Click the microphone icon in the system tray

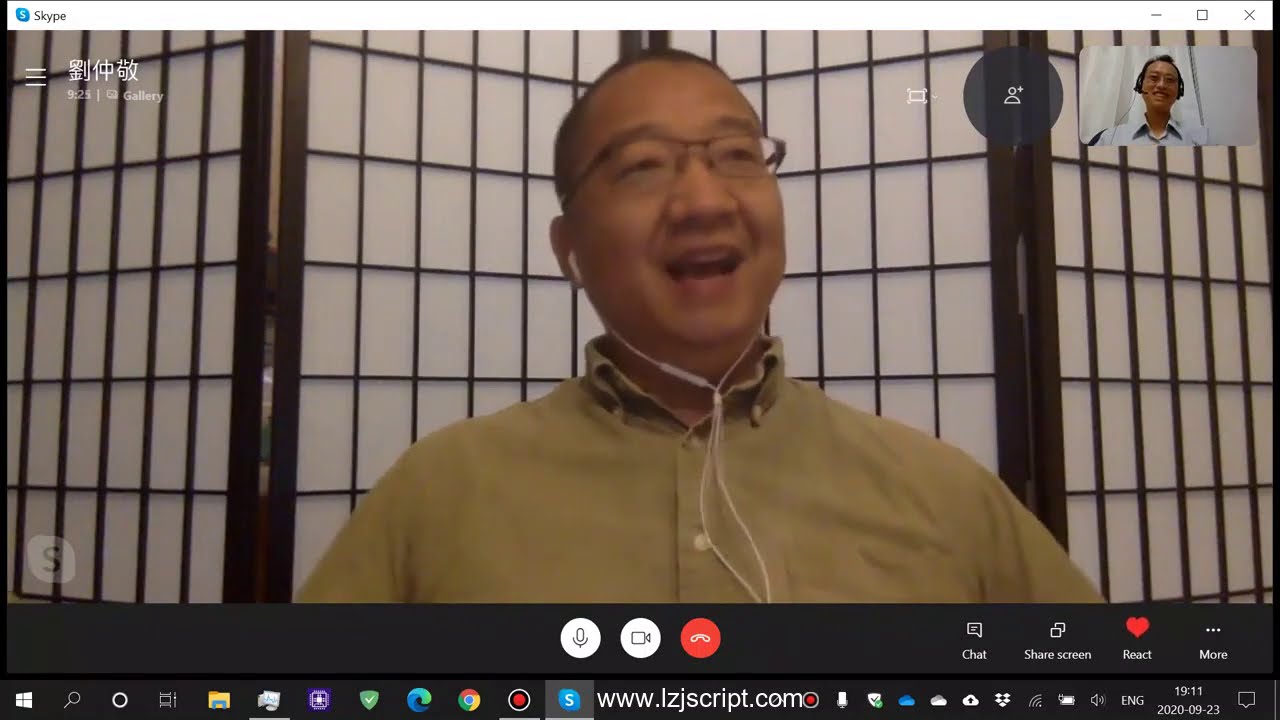[x=842, y=700]
